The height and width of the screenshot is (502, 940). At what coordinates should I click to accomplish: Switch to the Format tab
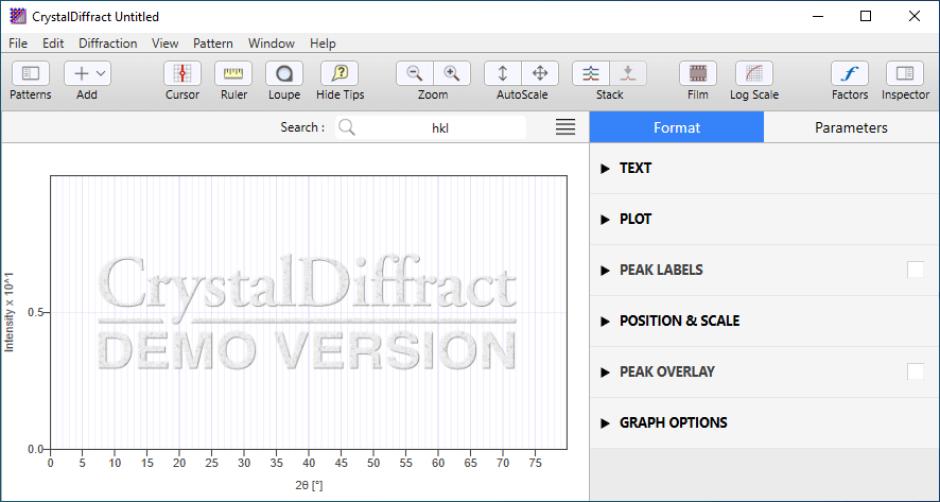coord(677,127)
